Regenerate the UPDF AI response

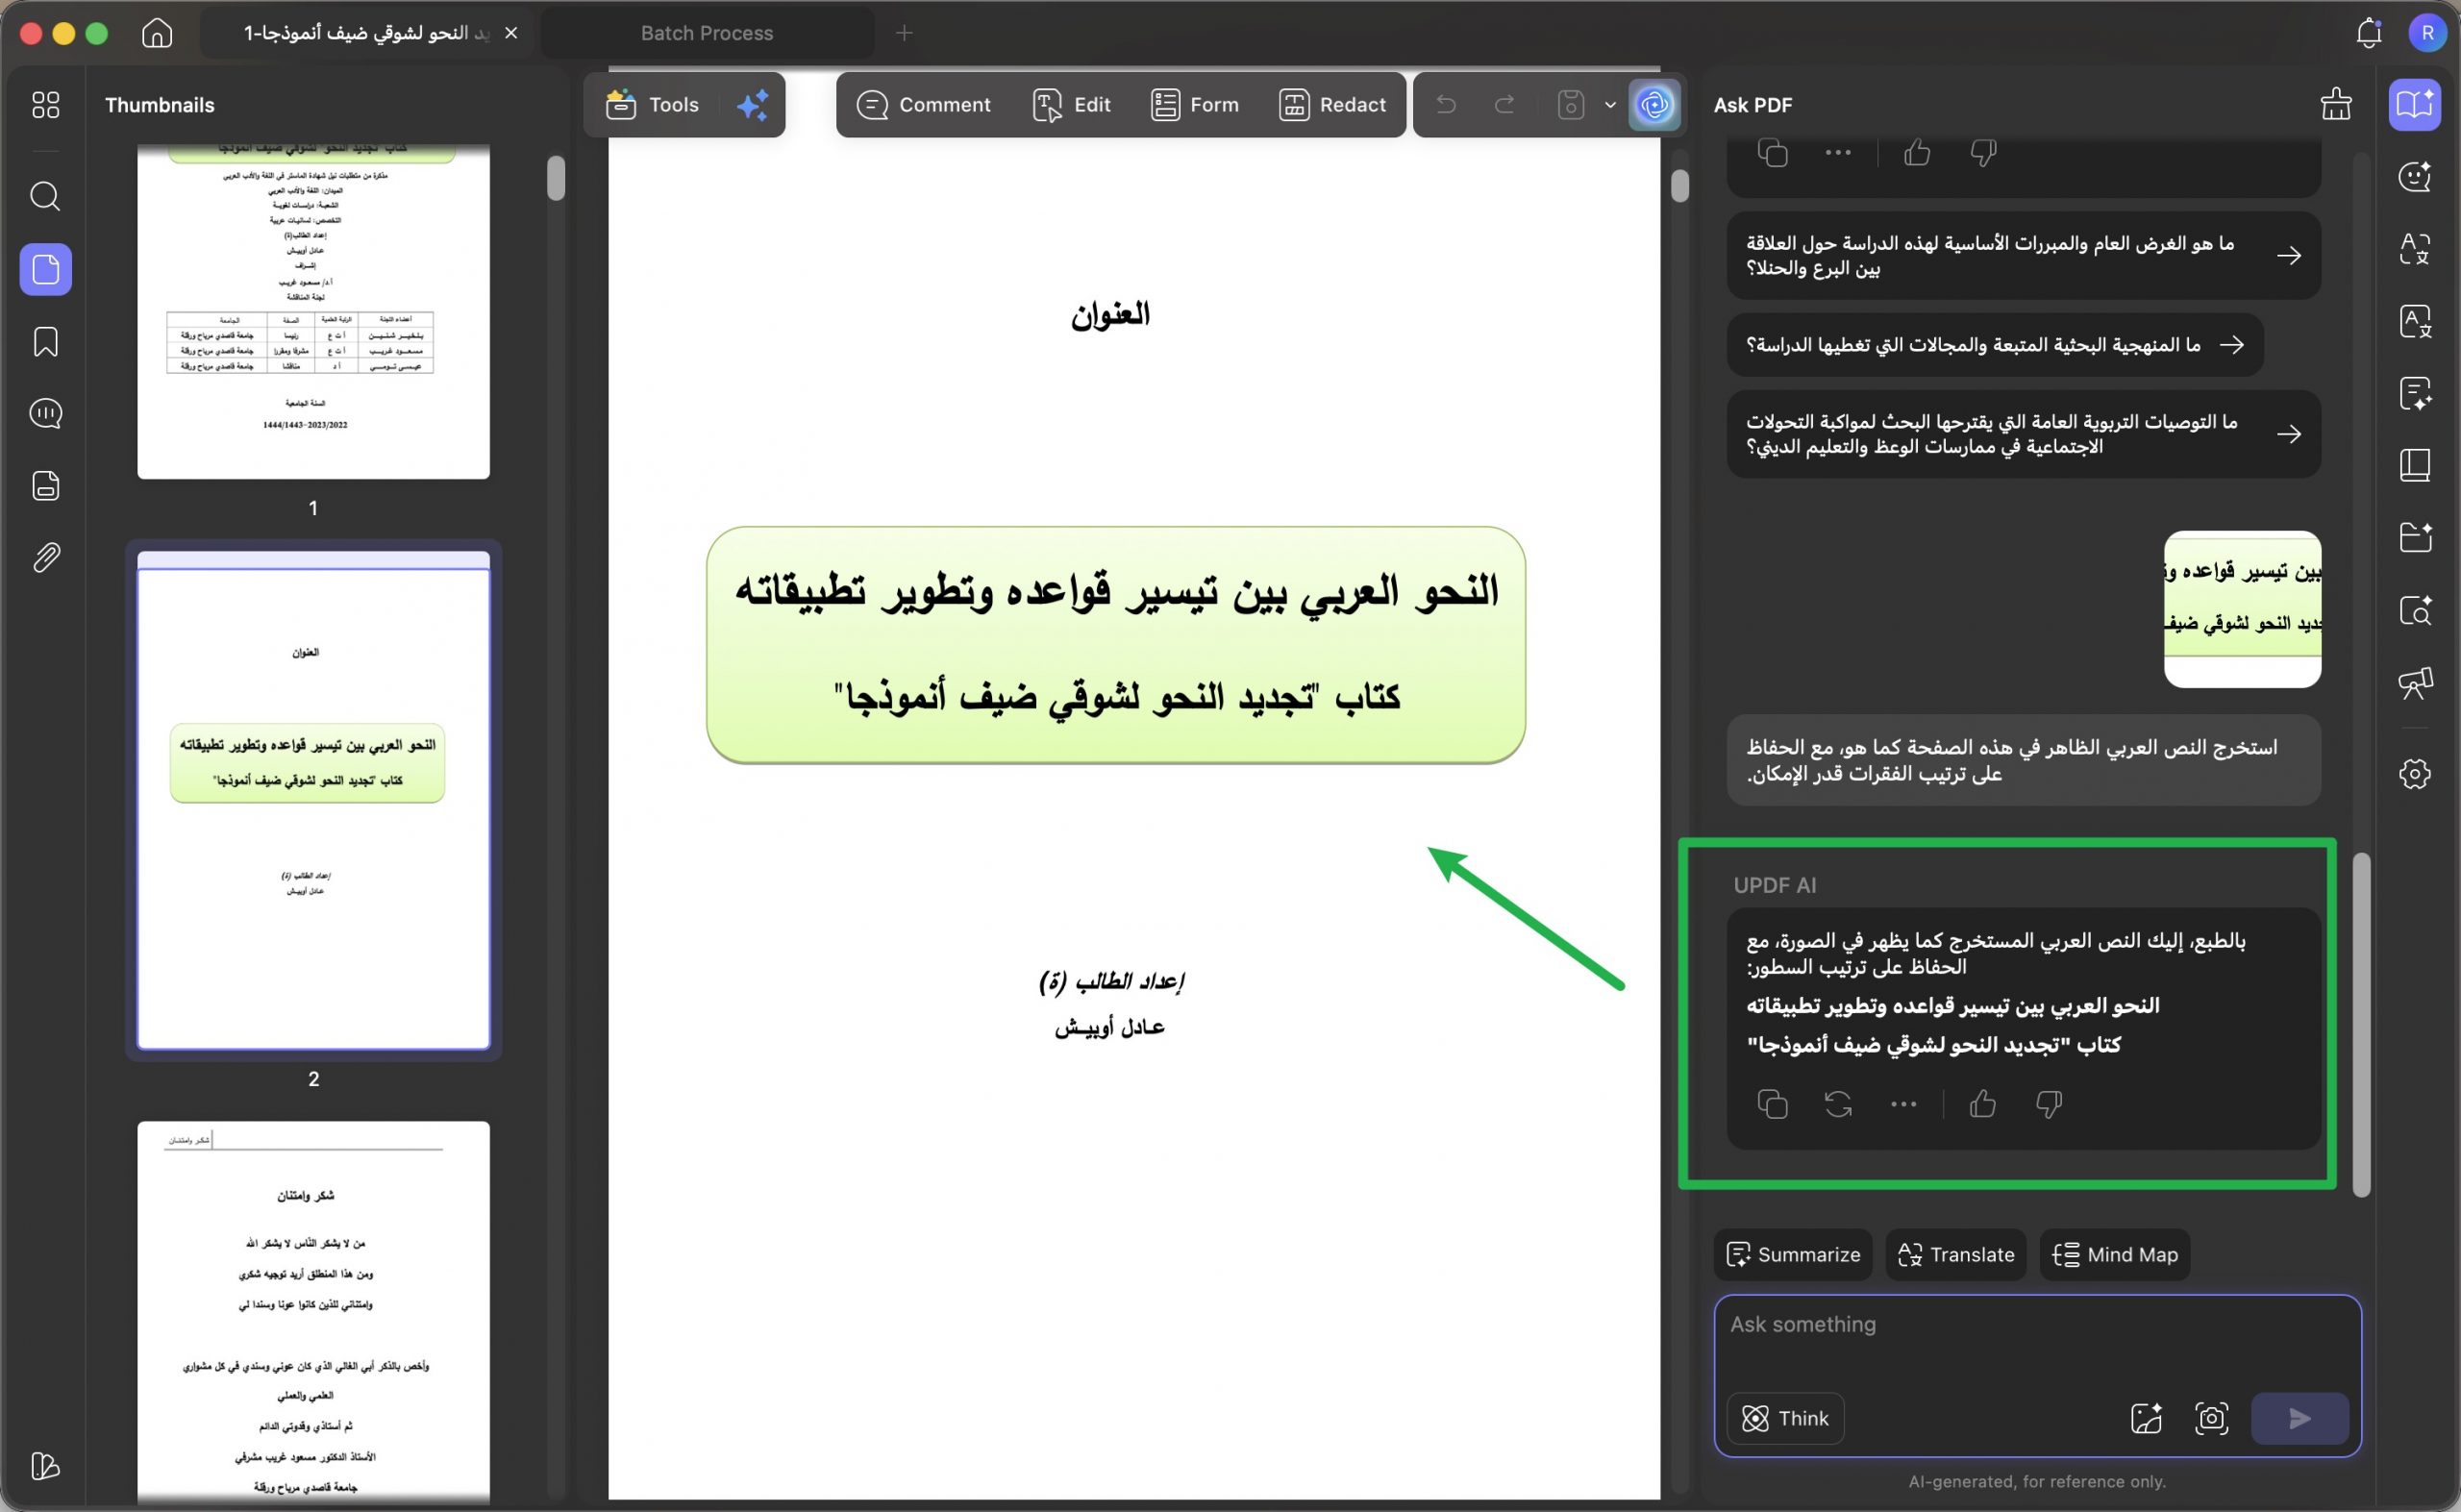pos(1838,1104)
